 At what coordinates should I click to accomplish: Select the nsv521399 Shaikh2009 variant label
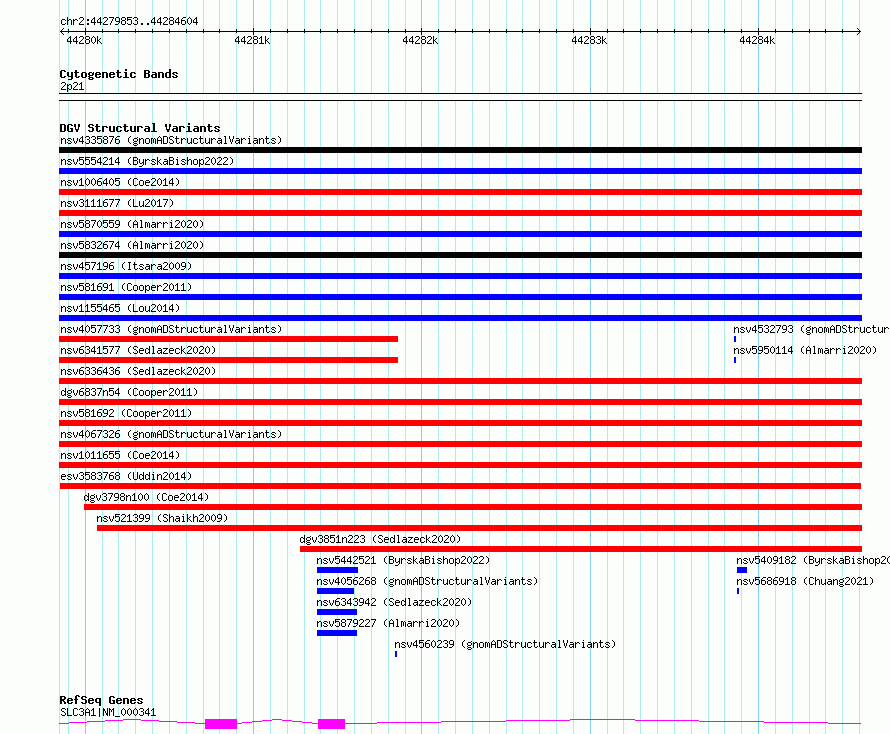pos(162,518)
